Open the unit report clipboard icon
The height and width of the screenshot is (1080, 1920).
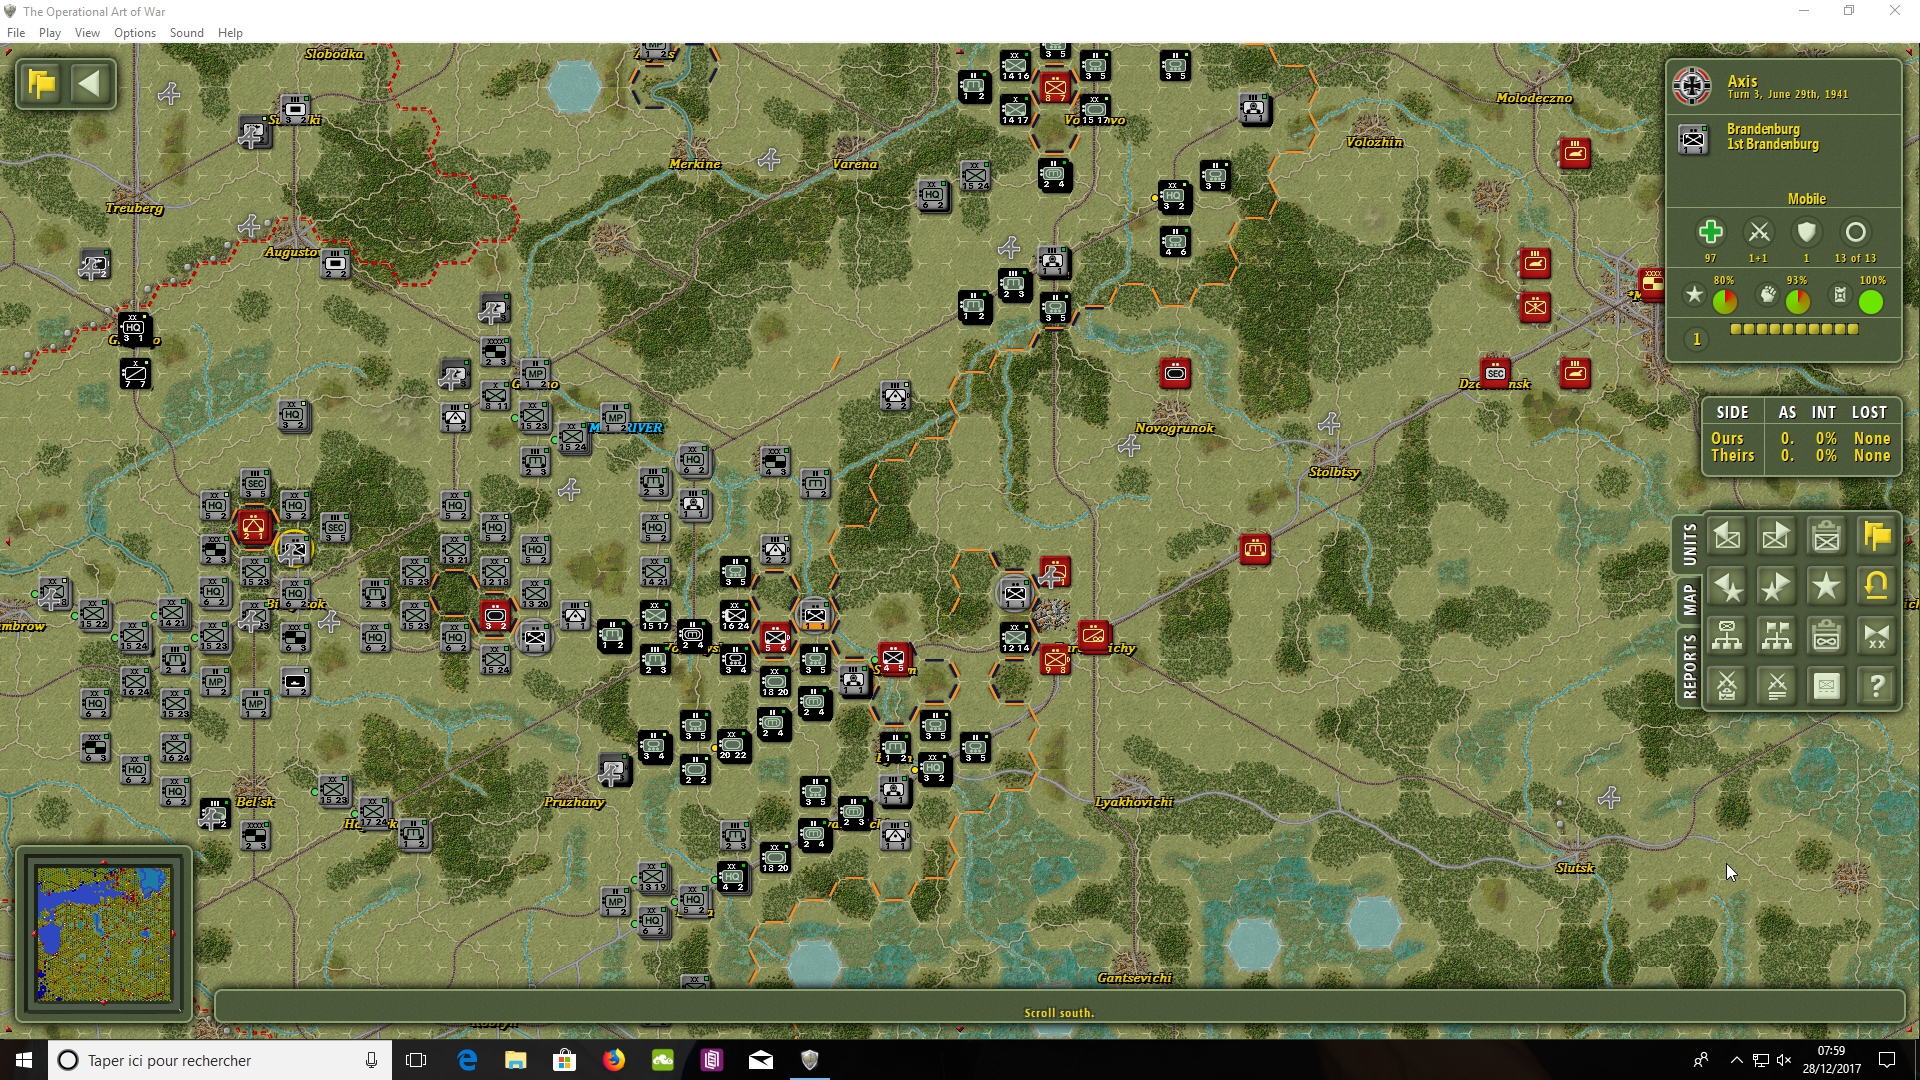coord(1826,537)
